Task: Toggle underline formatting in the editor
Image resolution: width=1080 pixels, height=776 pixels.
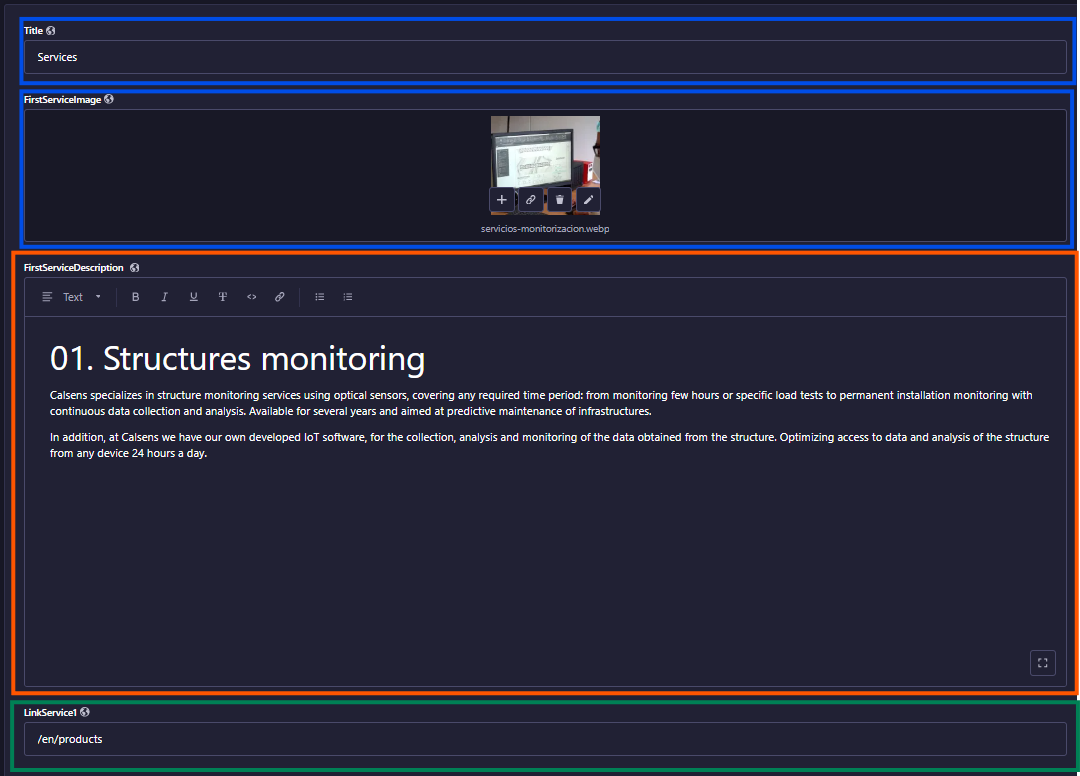Action: coord(193,297)
